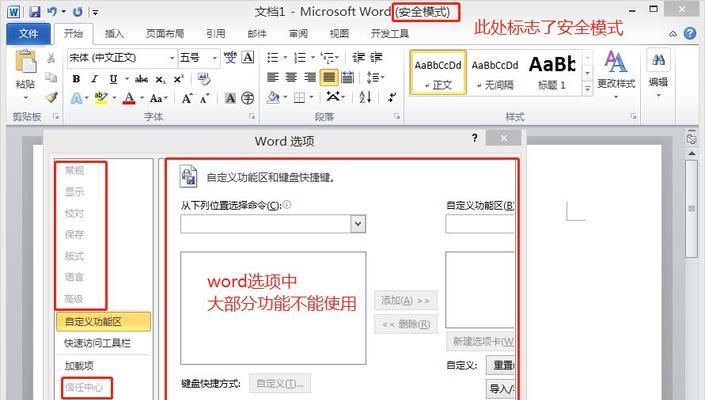Screen dimensions: 705x400
Task: Click the Increase Indent icon
Action: click(376, 57)
